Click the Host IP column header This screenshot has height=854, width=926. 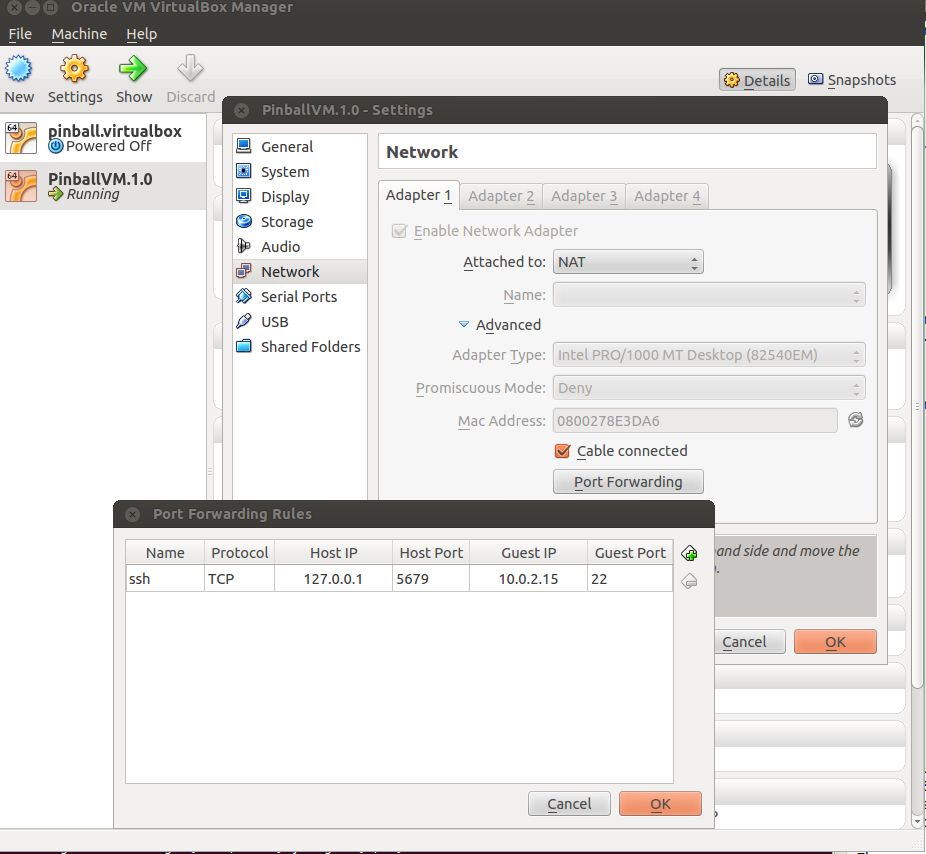coord(334,553)
